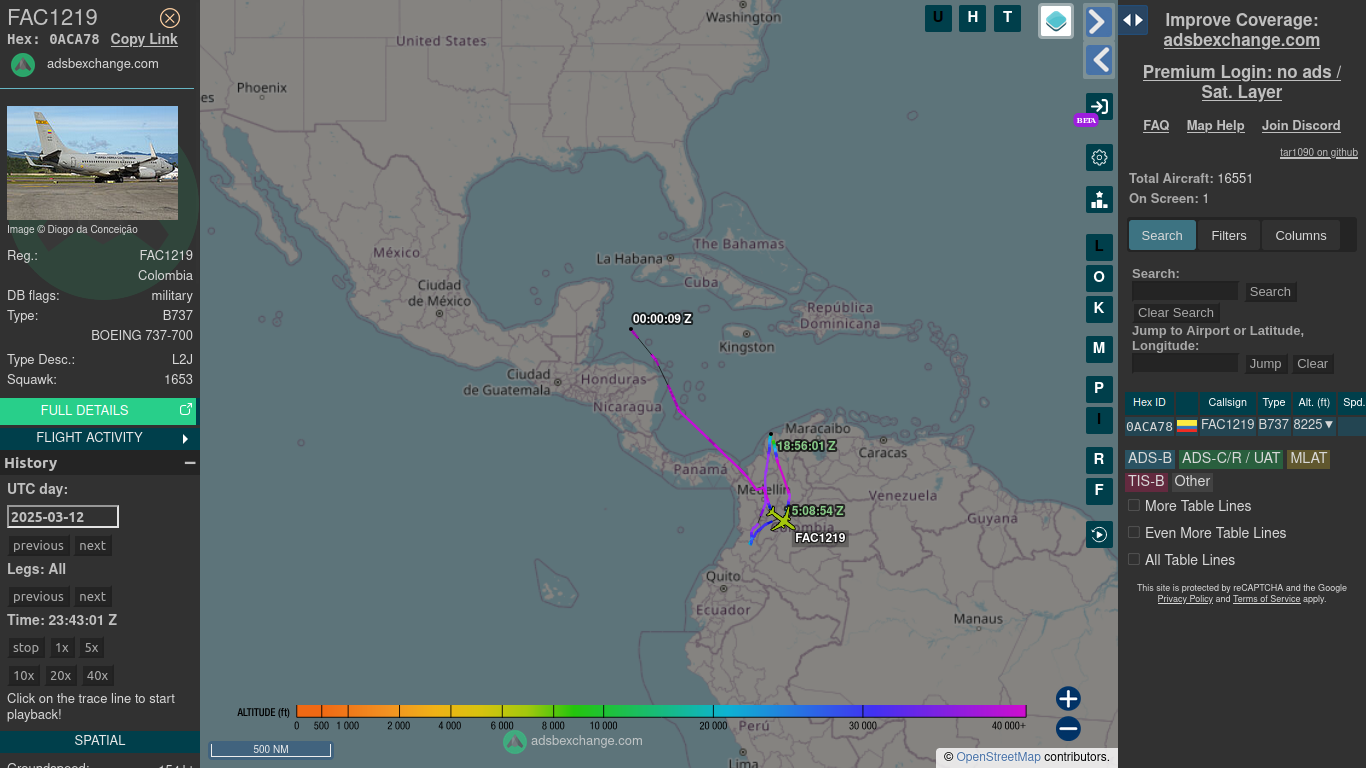Click the U button above the map
Screen dimensions: 1366x768
pyautogui.click(x=938, y=18)
